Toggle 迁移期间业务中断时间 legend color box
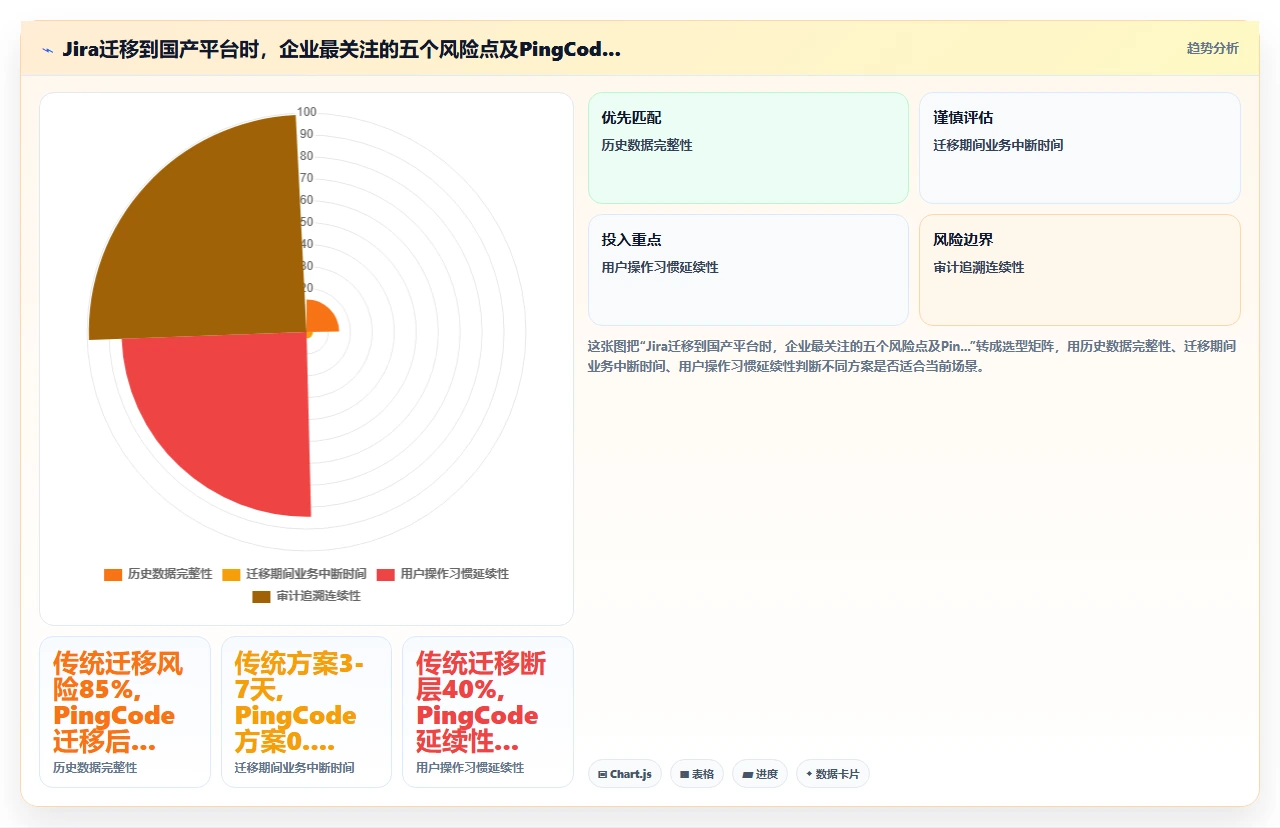 coord(231,574)
